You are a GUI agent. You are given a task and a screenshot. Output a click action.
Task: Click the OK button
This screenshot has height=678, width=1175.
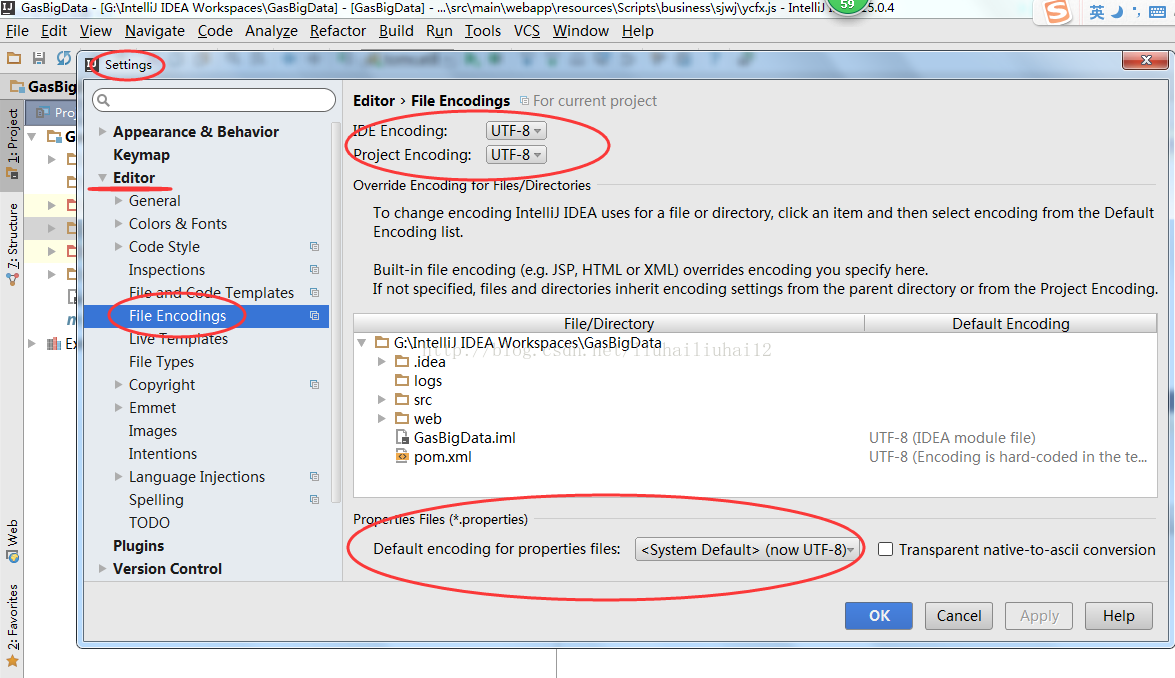tap(879, 616)
